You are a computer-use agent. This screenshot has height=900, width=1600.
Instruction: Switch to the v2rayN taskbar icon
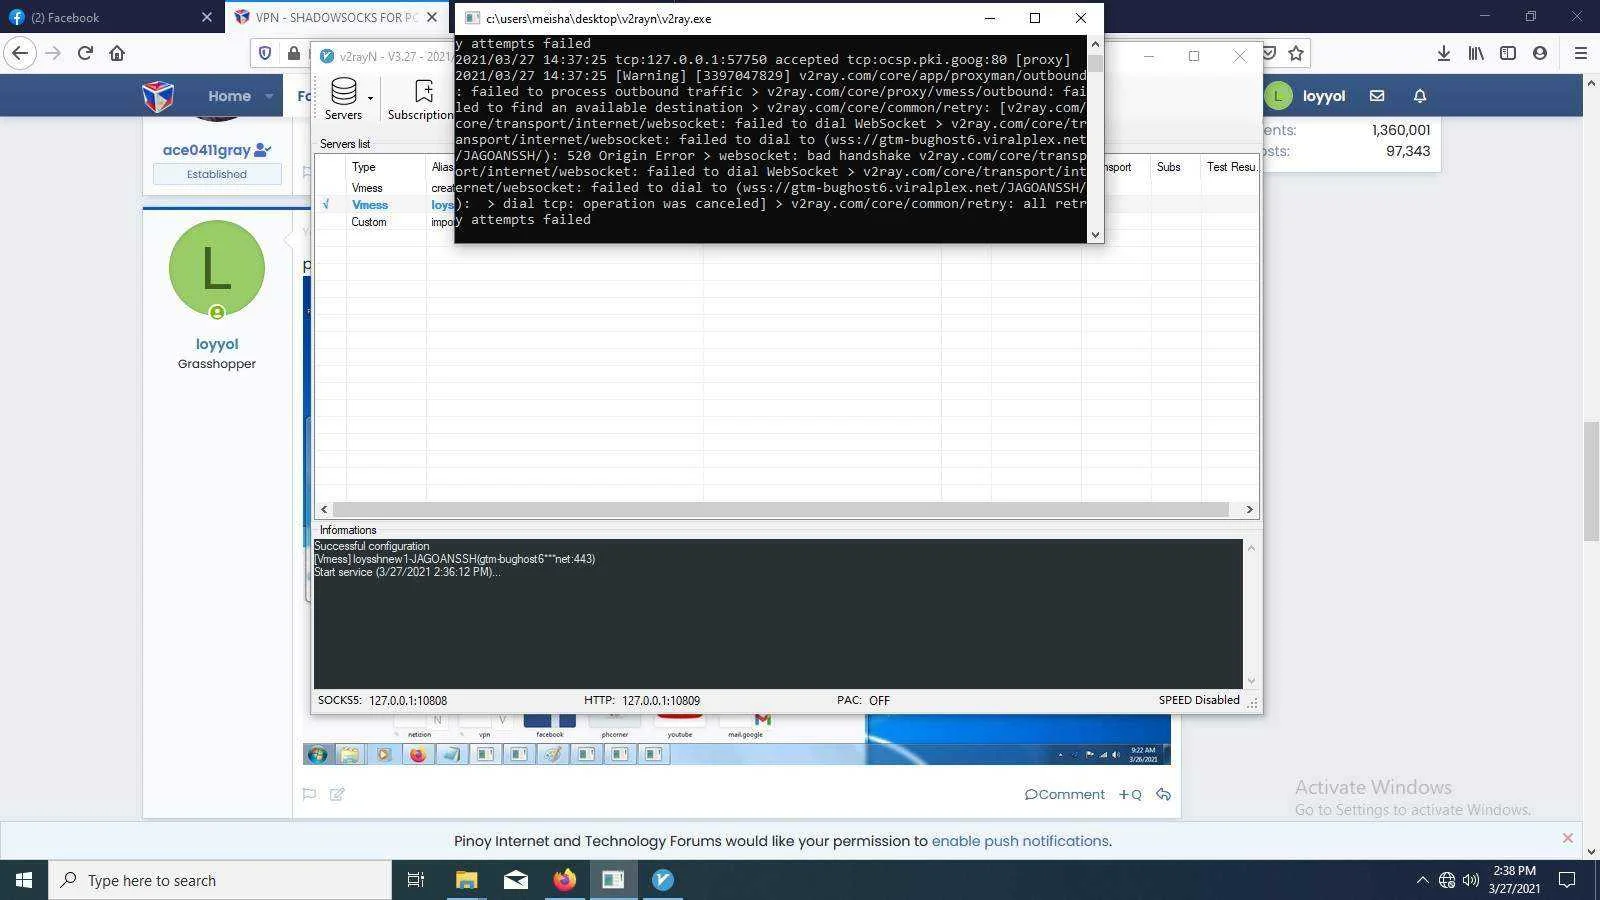click(x=662, y=880)
